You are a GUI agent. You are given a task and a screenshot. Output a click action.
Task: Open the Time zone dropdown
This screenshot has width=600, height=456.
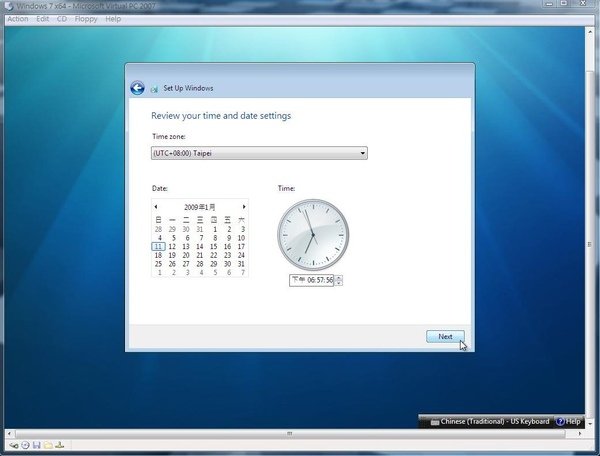[x=259, y=153]
